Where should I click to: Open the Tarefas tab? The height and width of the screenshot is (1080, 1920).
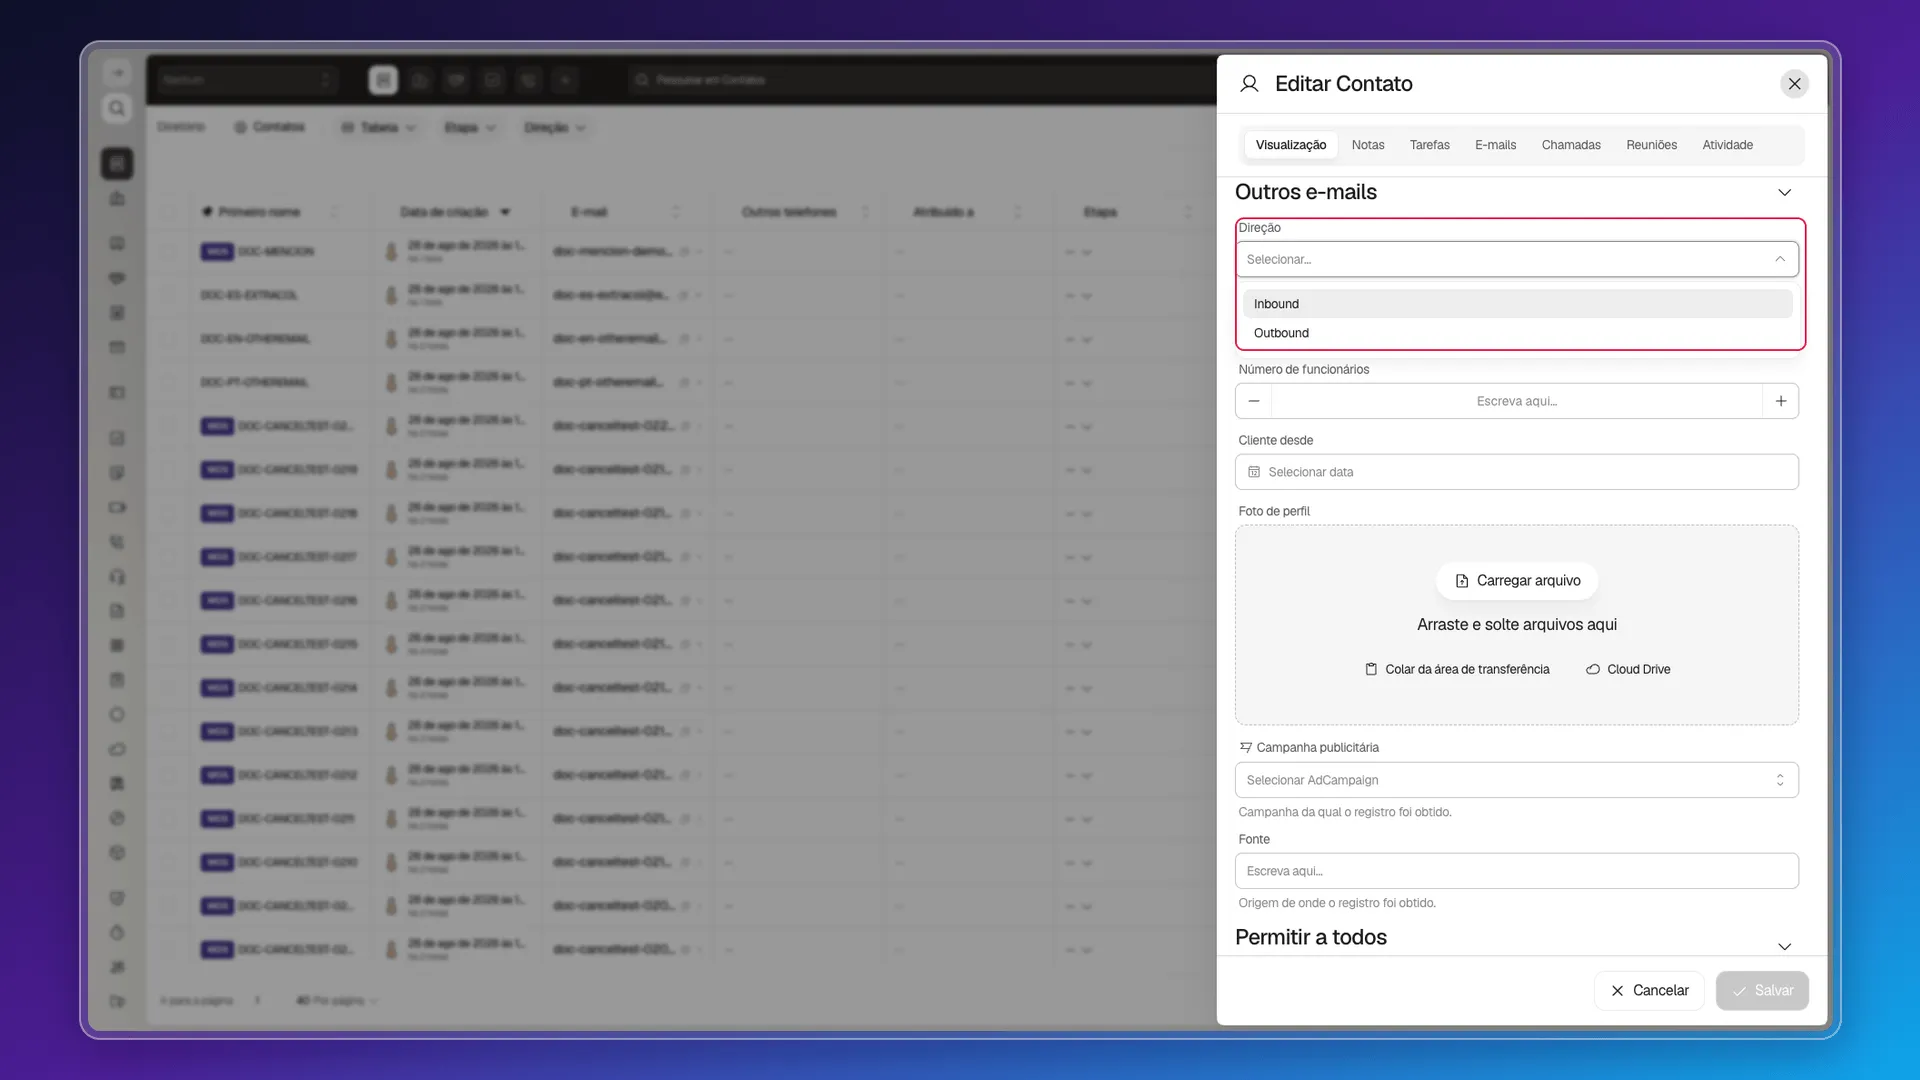point(1429,145)
